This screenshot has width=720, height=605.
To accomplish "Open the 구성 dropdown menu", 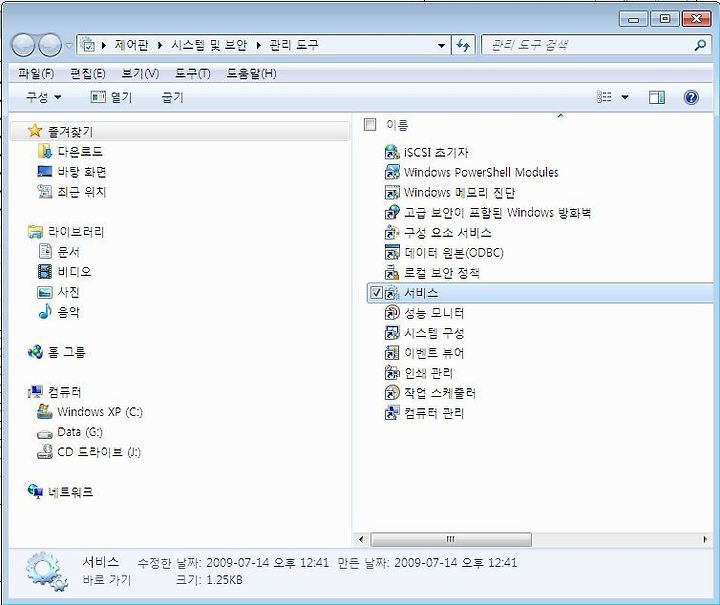I will point(44,97).
